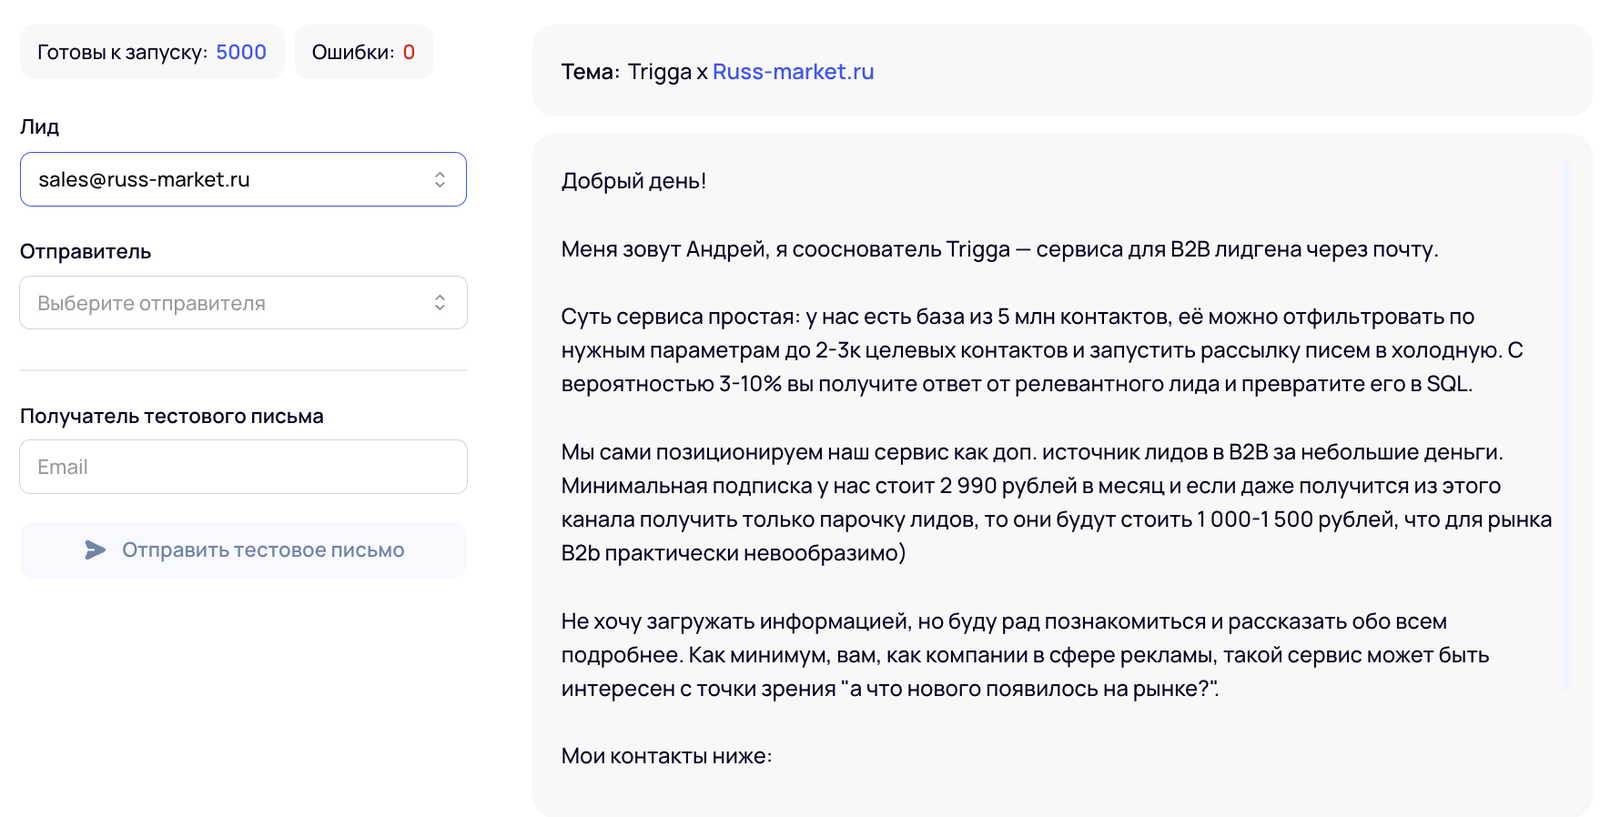This screenshot has height=817, width=1600.
Task: Click the chevron arrows in the Лид field
Action: 440,180
